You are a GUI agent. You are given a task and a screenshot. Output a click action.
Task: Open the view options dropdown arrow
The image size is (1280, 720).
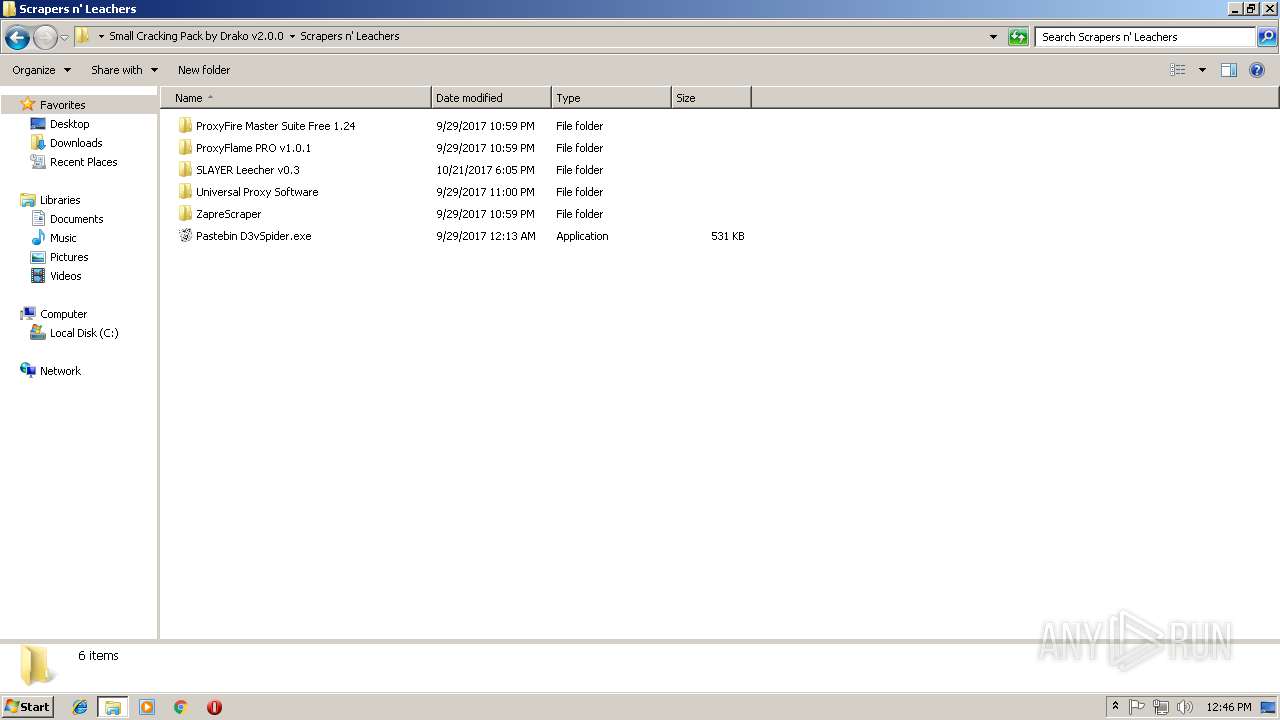coord(1202,70)
